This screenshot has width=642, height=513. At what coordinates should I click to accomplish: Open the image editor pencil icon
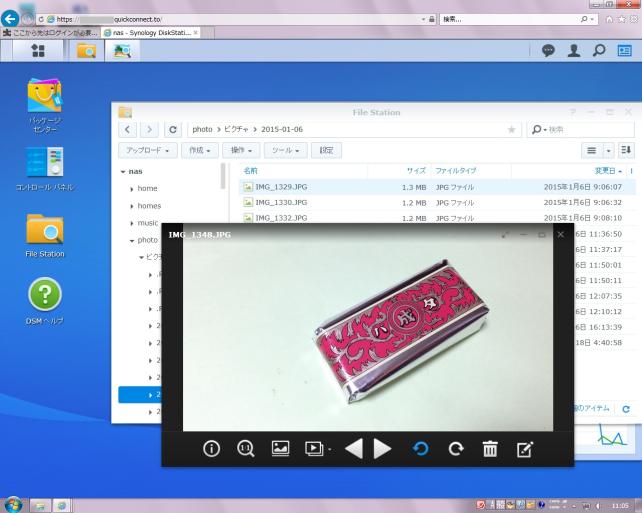525,449
